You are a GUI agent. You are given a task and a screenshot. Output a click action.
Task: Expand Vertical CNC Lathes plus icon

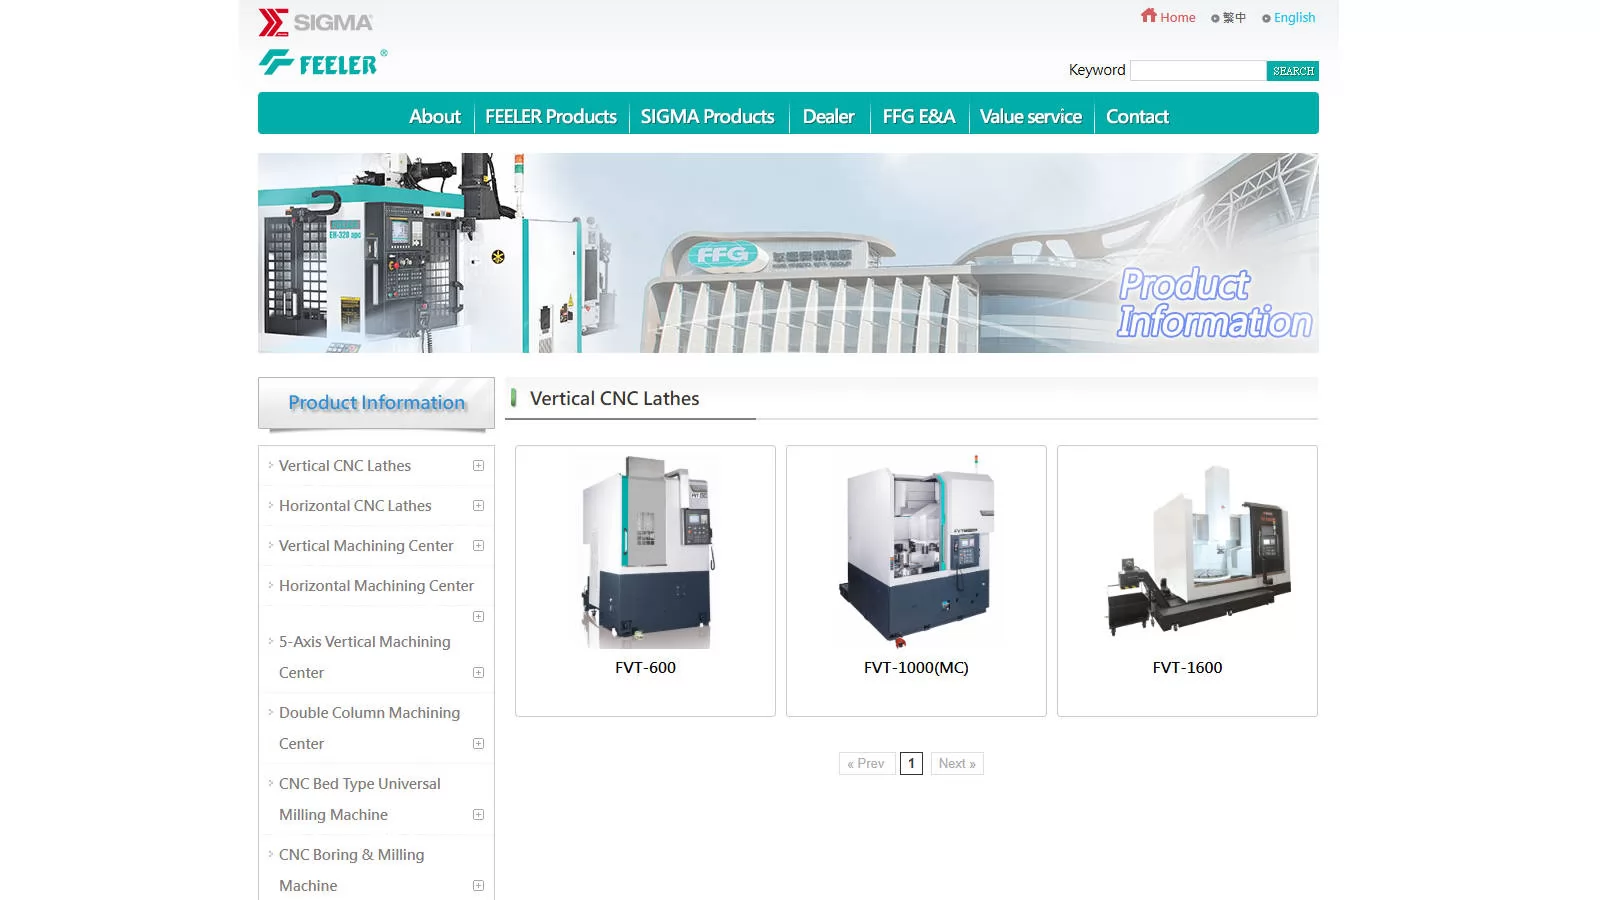click(x=478, y=466)
